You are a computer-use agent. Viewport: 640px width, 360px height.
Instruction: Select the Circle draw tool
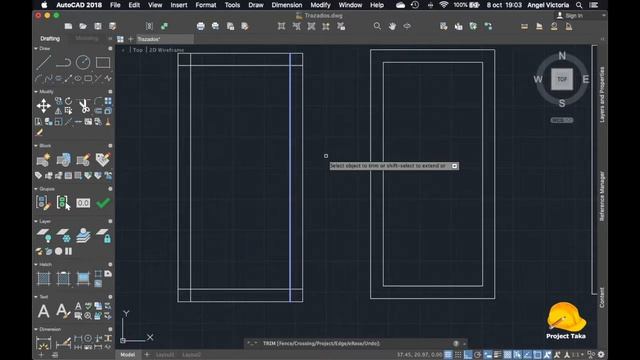[83, 62]
